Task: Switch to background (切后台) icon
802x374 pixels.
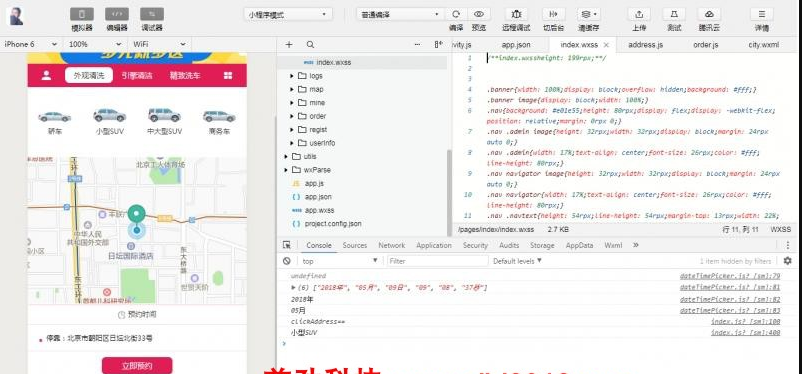Action: tap(553, 14)
